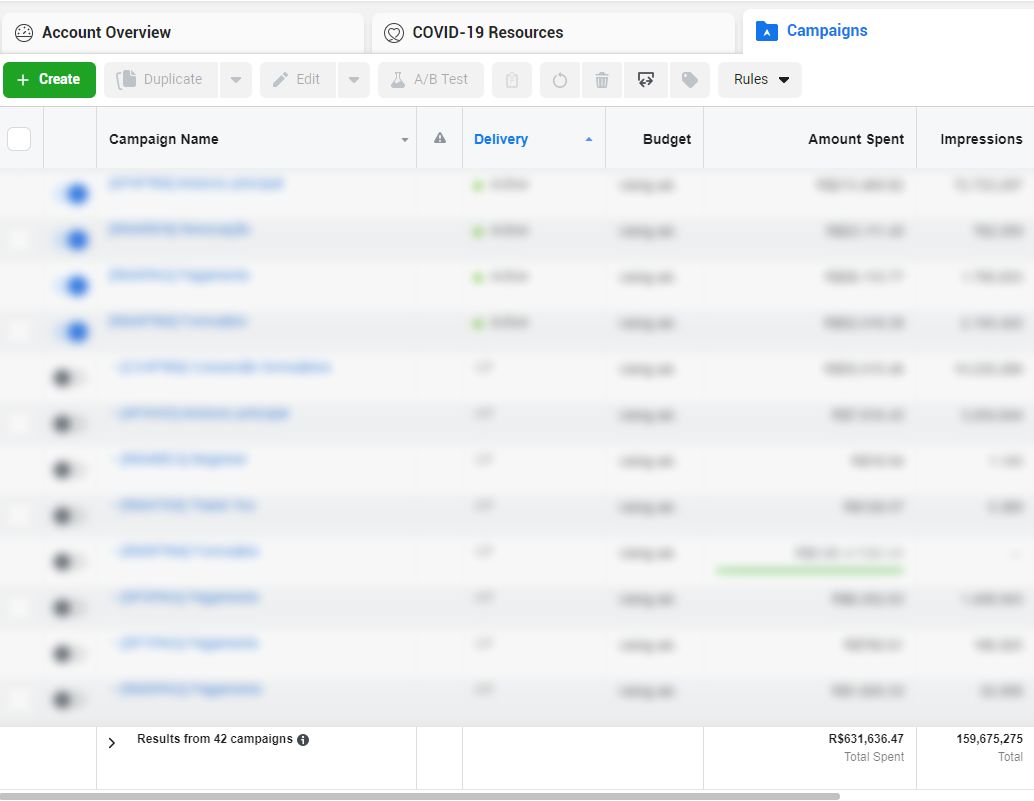
Task: Click the Impressions column header
Action: click(x=981, y=139)
